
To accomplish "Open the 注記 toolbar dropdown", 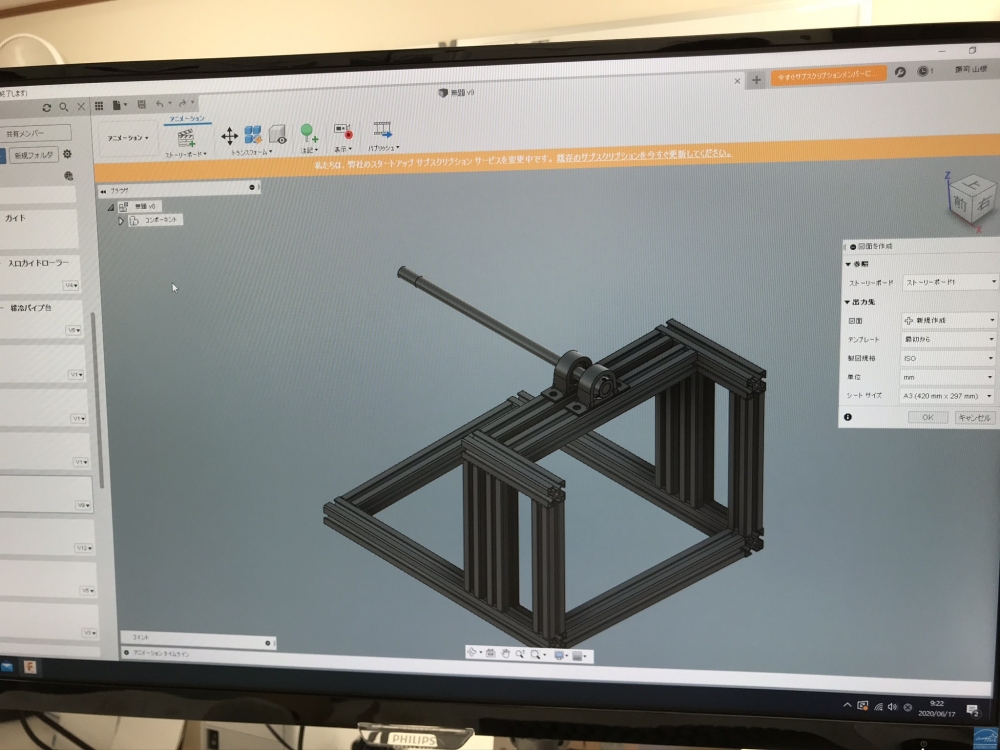I will 309,151.
